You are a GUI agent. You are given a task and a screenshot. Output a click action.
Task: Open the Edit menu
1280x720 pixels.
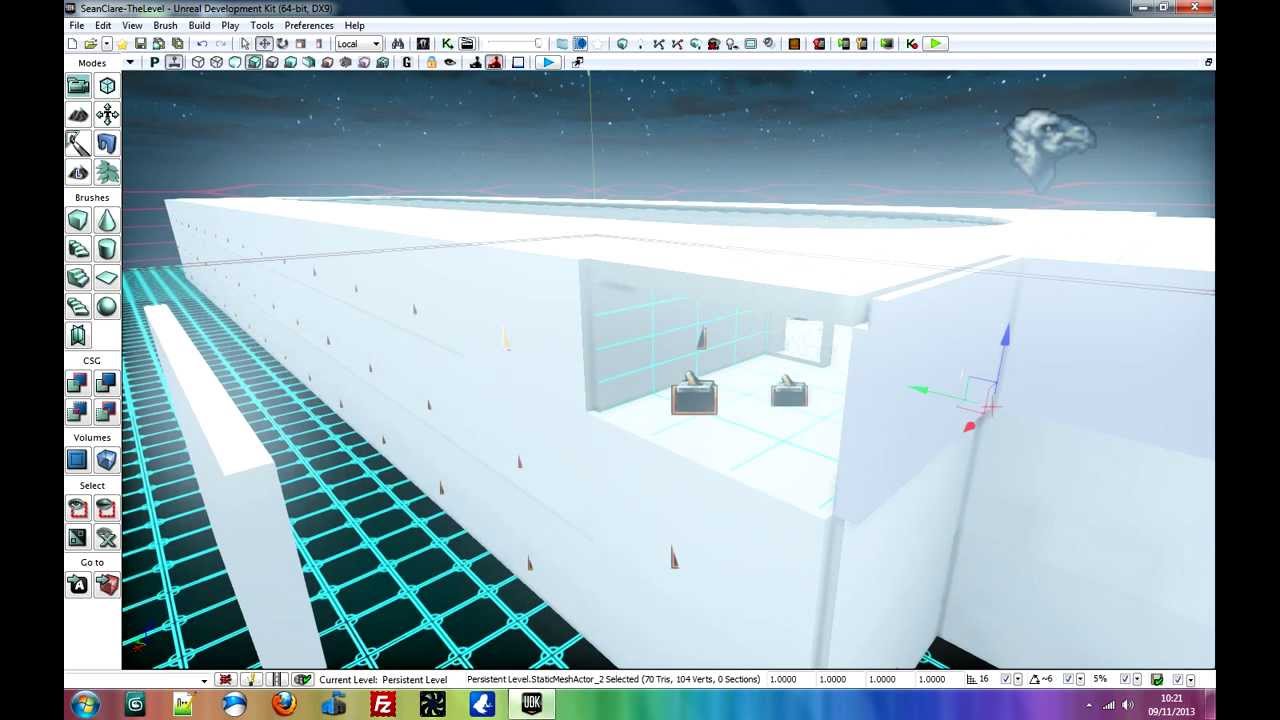coord(103,25)
